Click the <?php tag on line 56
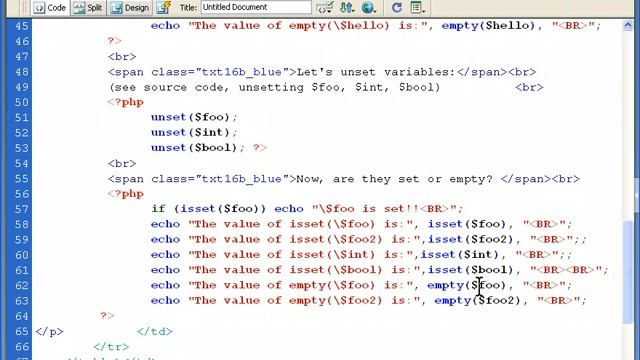The height and width of the screenshot is (360, 640). coord(126,194)
